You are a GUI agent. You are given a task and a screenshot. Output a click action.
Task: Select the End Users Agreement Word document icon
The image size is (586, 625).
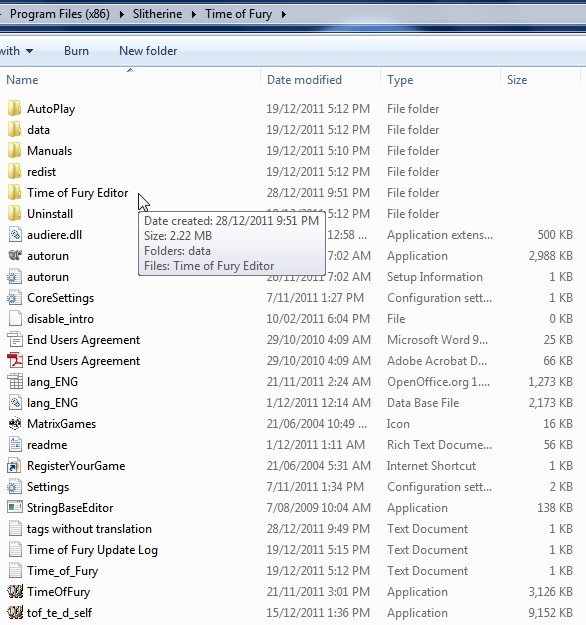15,340
